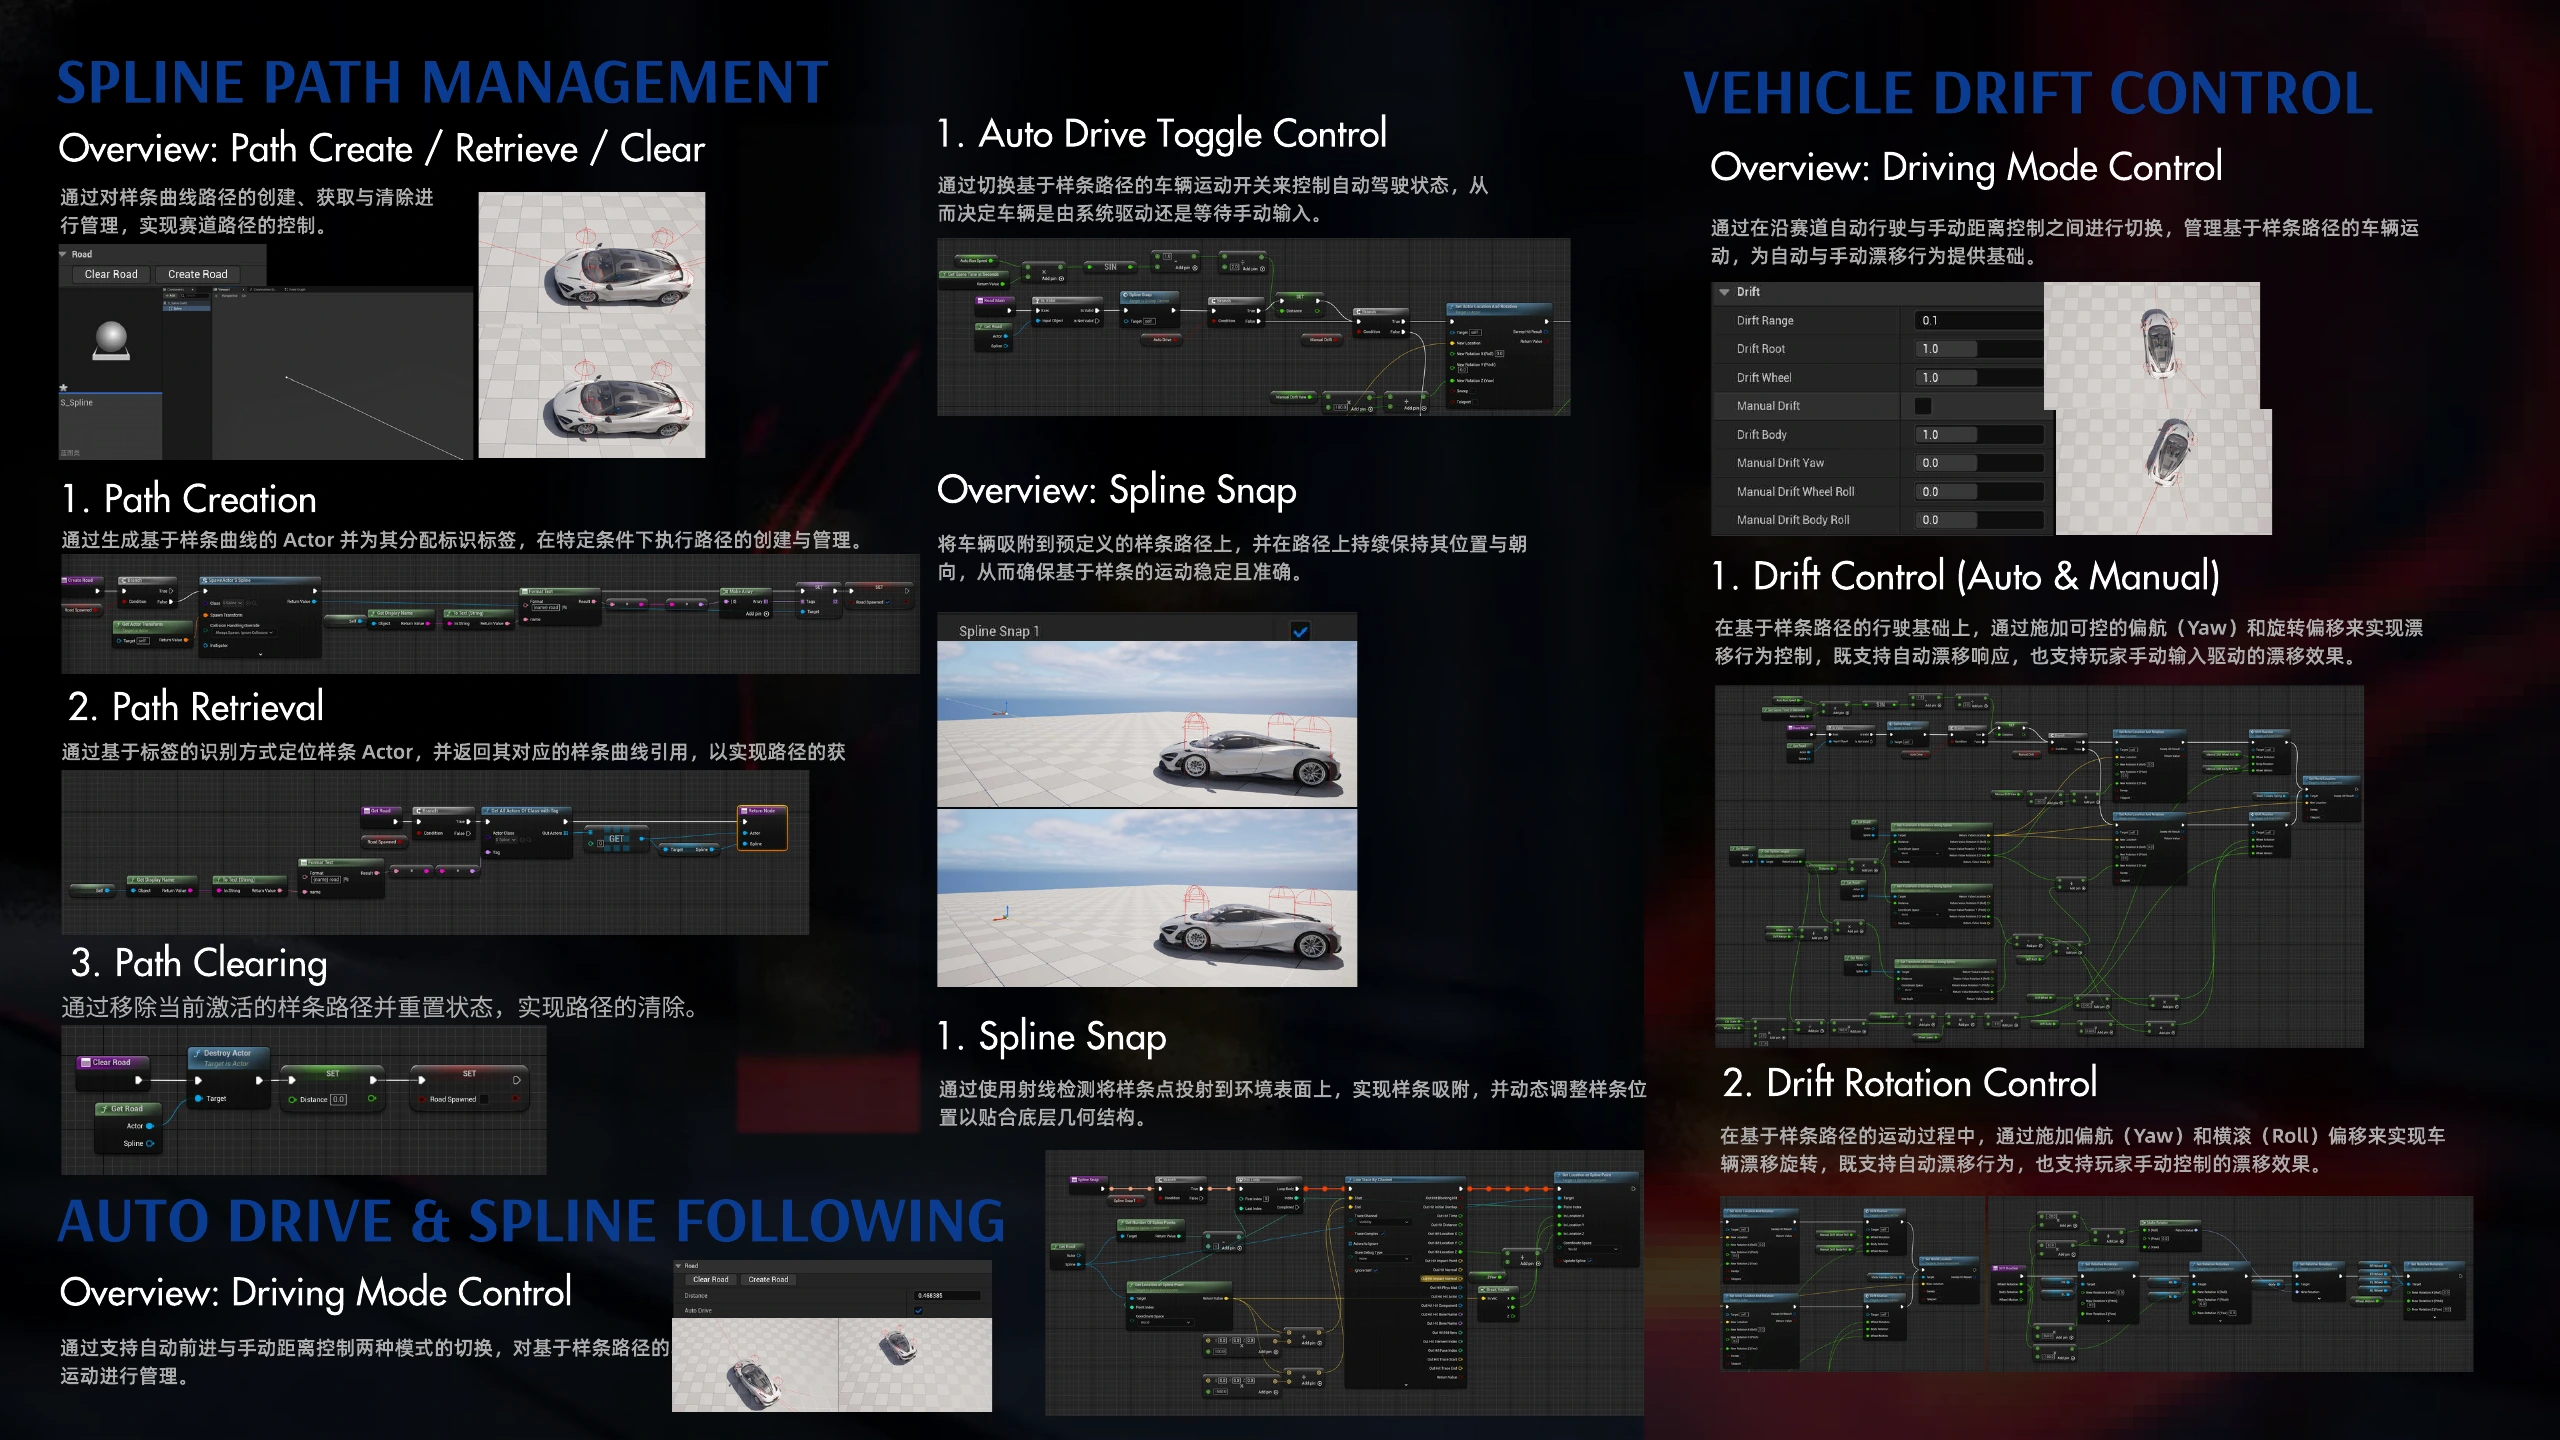Image resolution: width=2560 pixels, height=1440 pixels.
Task: Click the upper Spline Snap car preview image
Action: 1147,723
